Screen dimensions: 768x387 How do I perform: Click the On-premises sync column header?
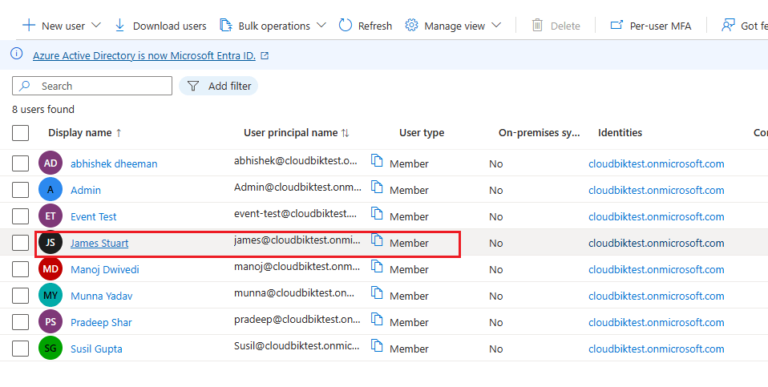click(x=539, y=133)
